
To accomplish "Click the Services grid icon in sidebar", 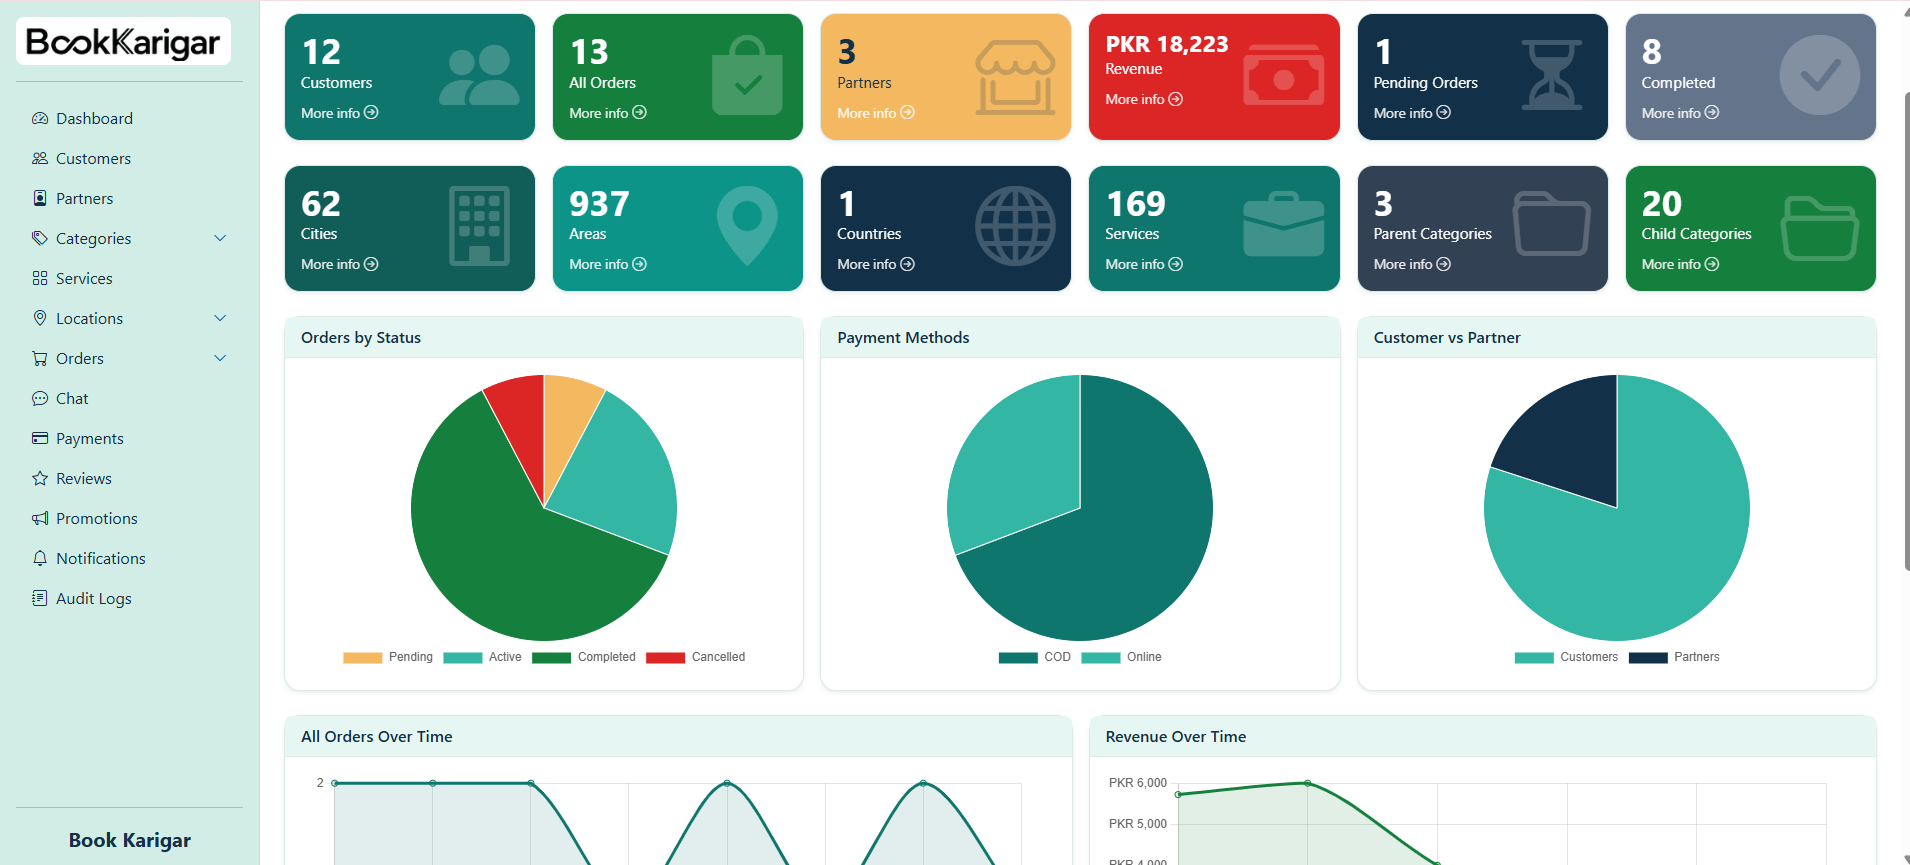I will point(40,278).
